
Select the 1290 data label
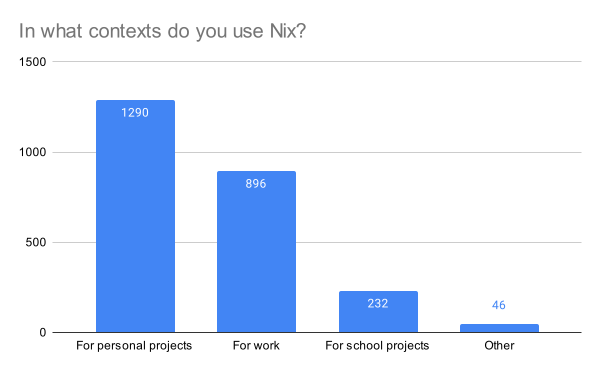pos(135,113)
